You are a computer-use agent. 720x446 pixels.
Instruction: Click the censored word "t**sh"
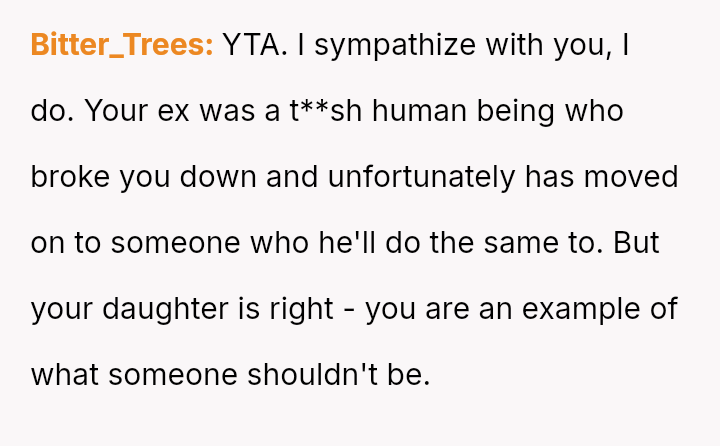pos(326,111)
